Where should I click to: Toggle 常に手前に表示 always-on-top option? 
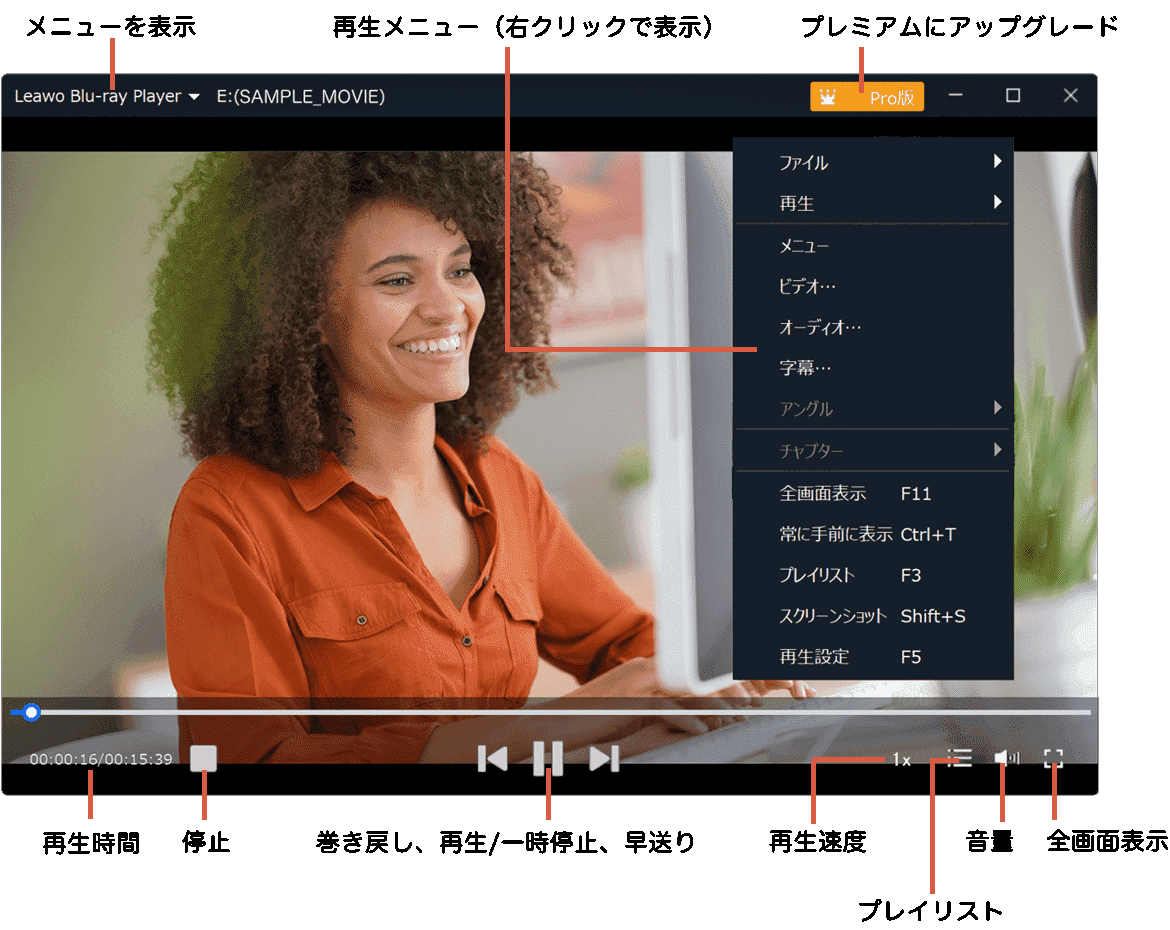tap(835, 535)
